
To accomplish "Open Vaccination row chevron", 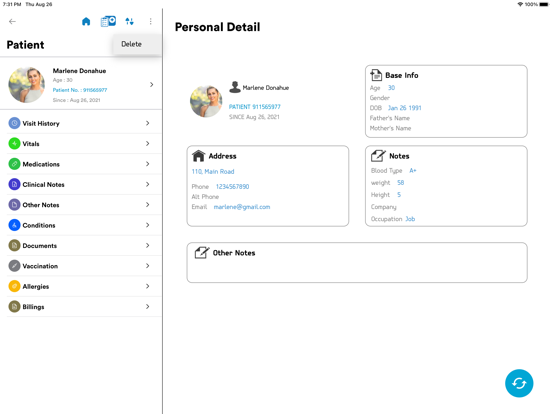I will [x=148, y=266].
